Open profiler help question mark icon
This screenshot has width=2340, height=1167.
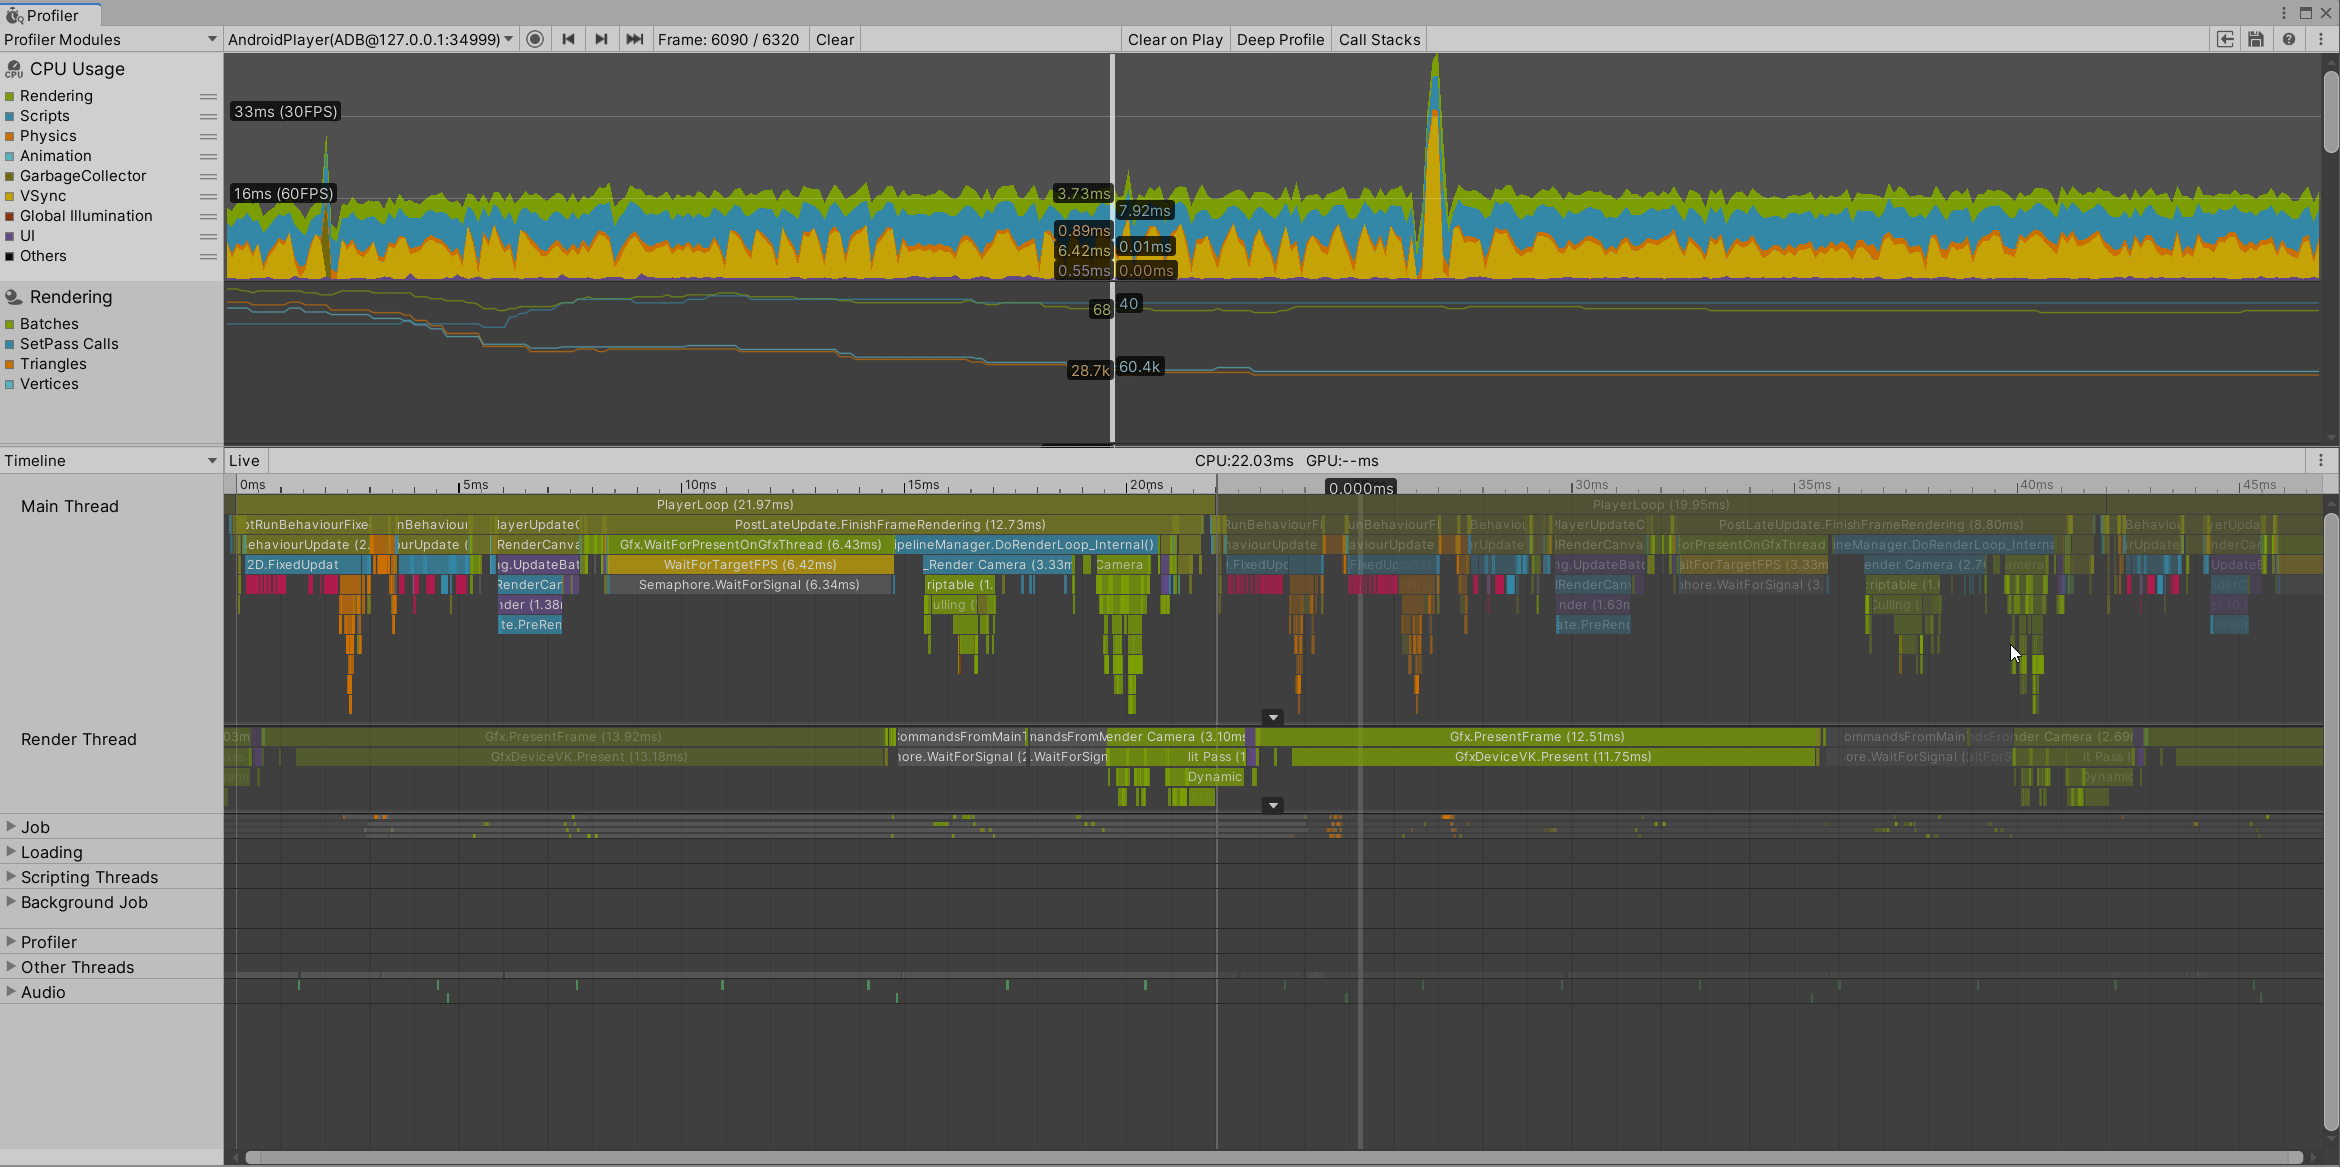coord(2289,39)
